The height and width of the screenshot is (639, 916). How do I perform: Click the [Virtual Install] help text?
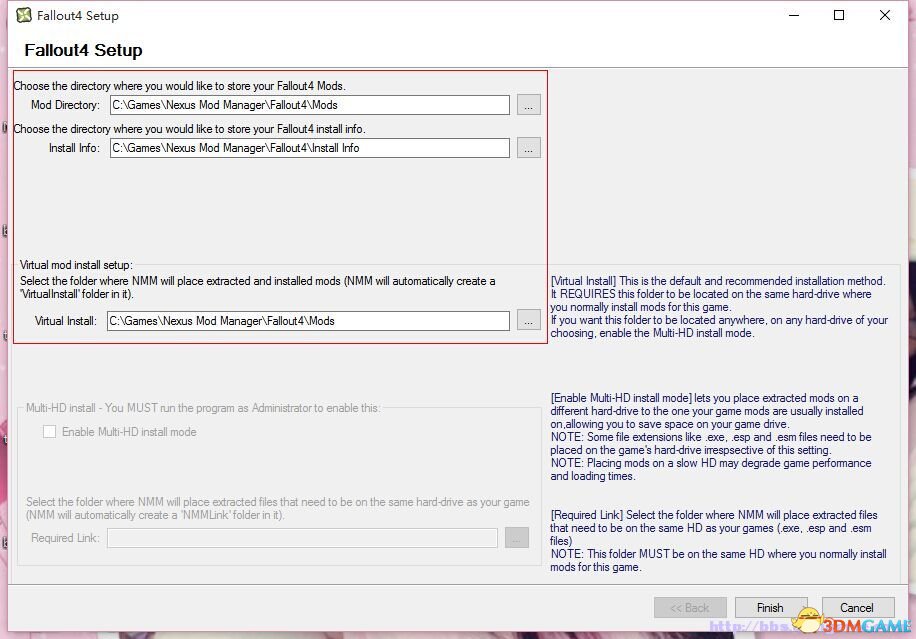719,307
